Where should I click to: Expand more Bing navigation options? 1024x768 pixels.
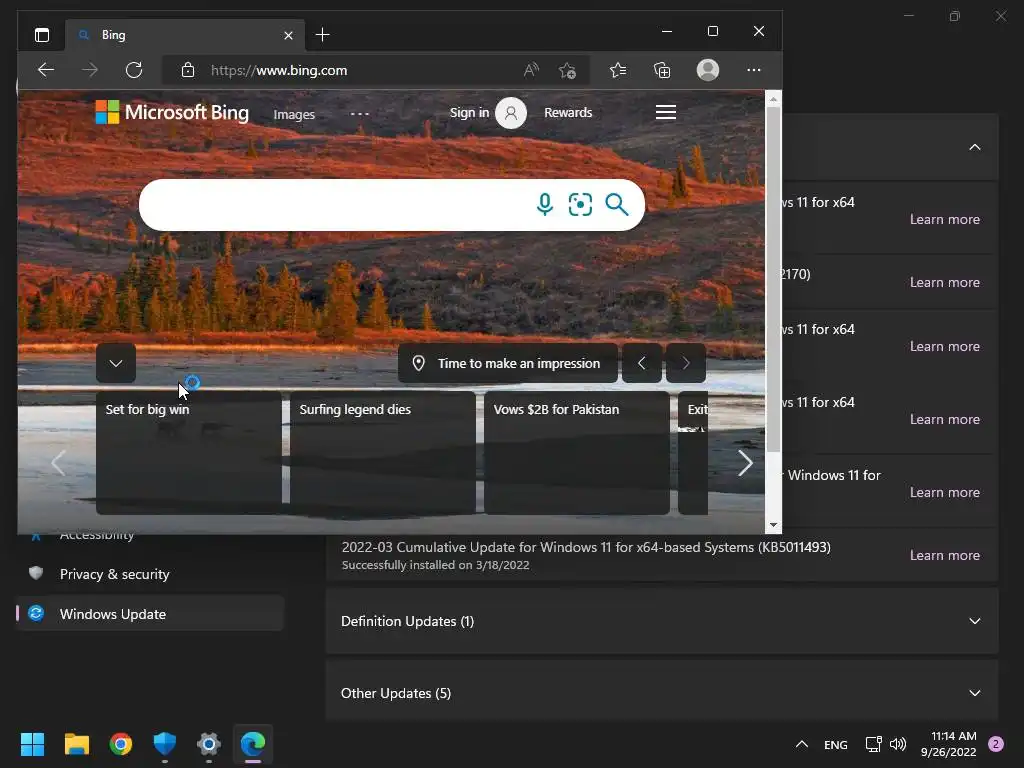tap(360, 114)
